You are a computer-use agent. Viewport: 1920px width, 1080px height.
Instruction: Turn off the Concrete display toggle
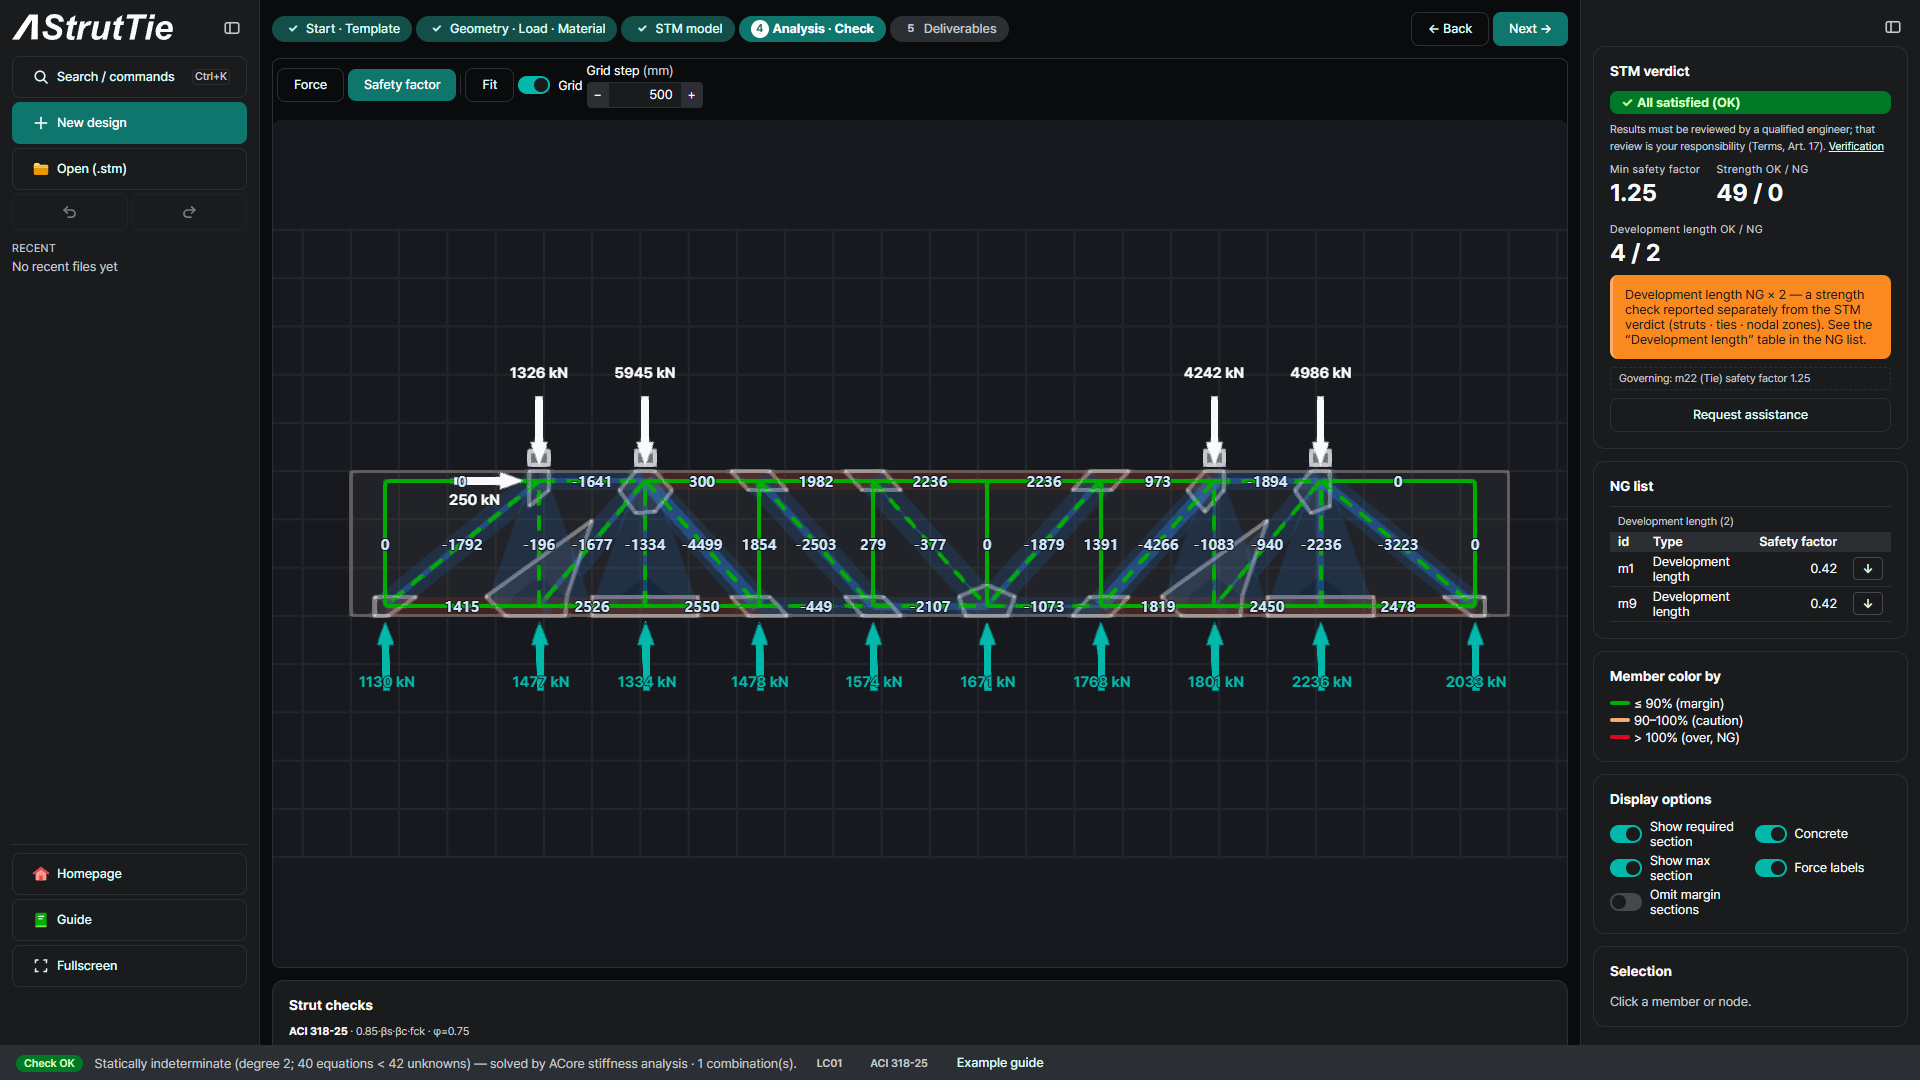click(x=1771, y=834)
